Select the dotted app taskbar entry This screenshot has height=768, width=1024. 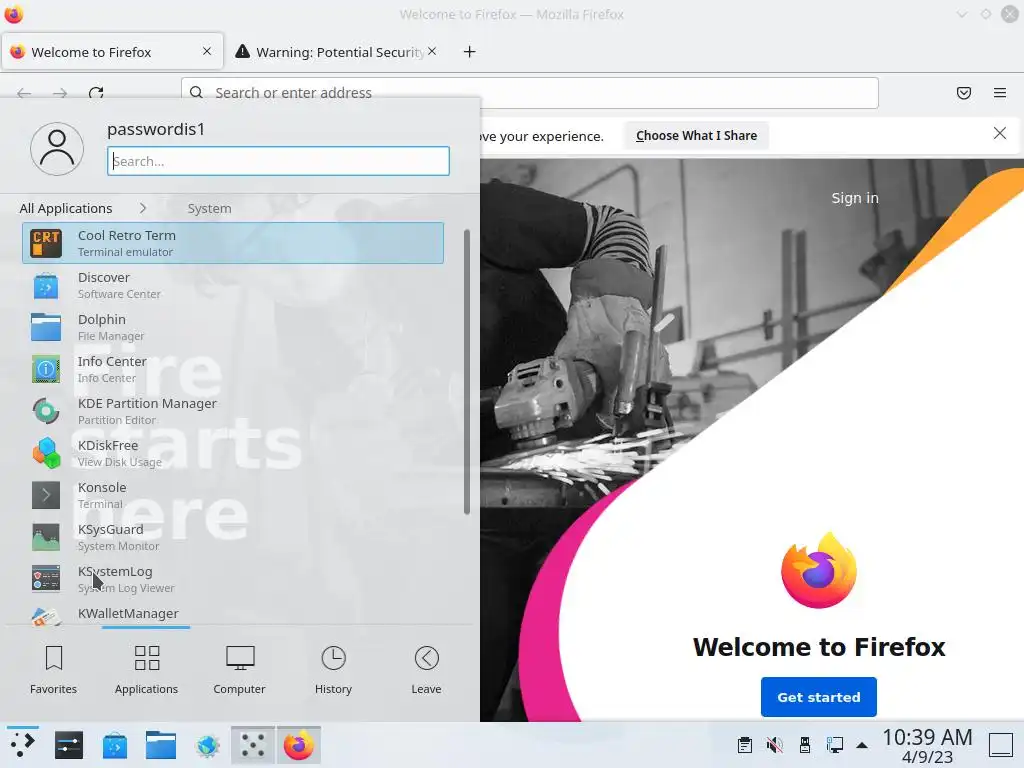point(253,745)
